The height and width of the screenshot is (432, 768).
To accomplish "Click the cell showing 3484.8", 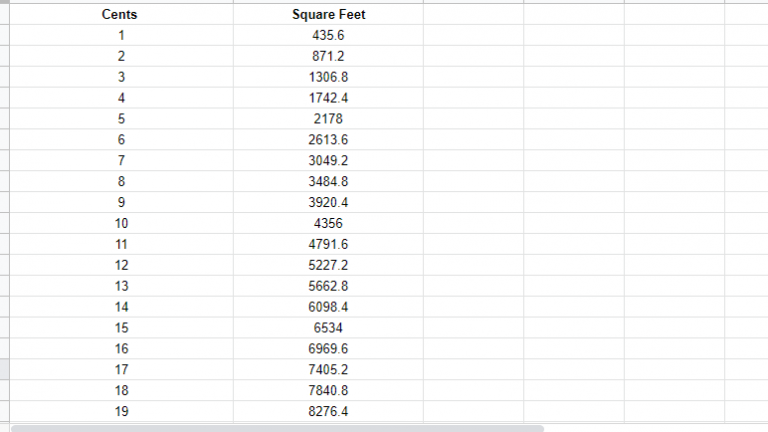I will click(x=328, y=182).
